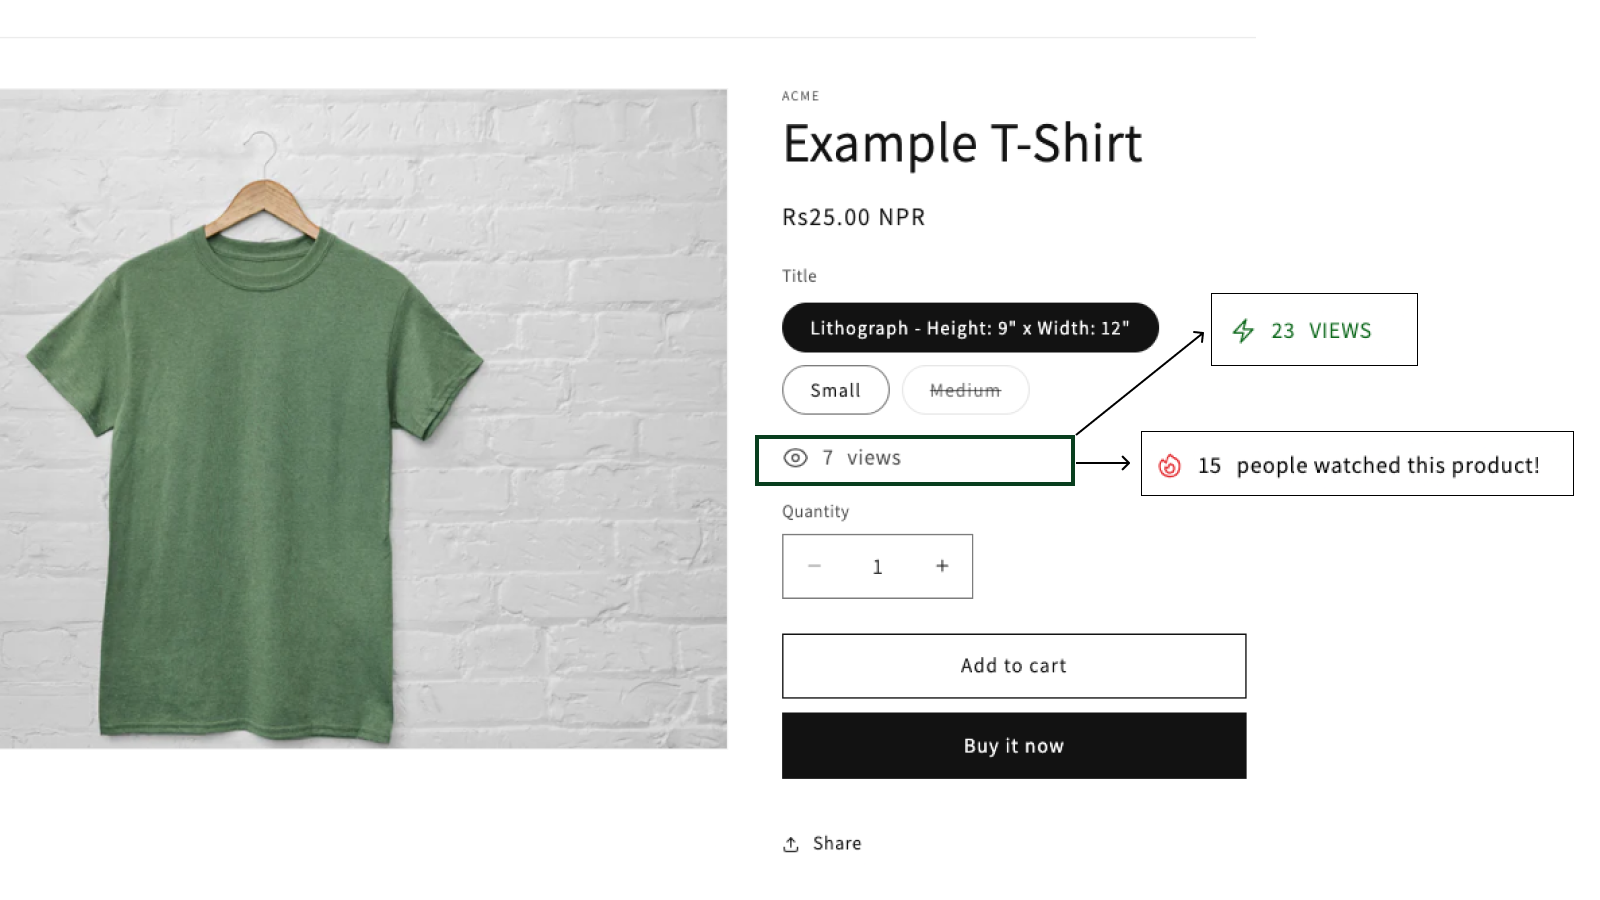
Task: Click the ACME vendor label
Action: pyautogui.click(x=800, y=96)
